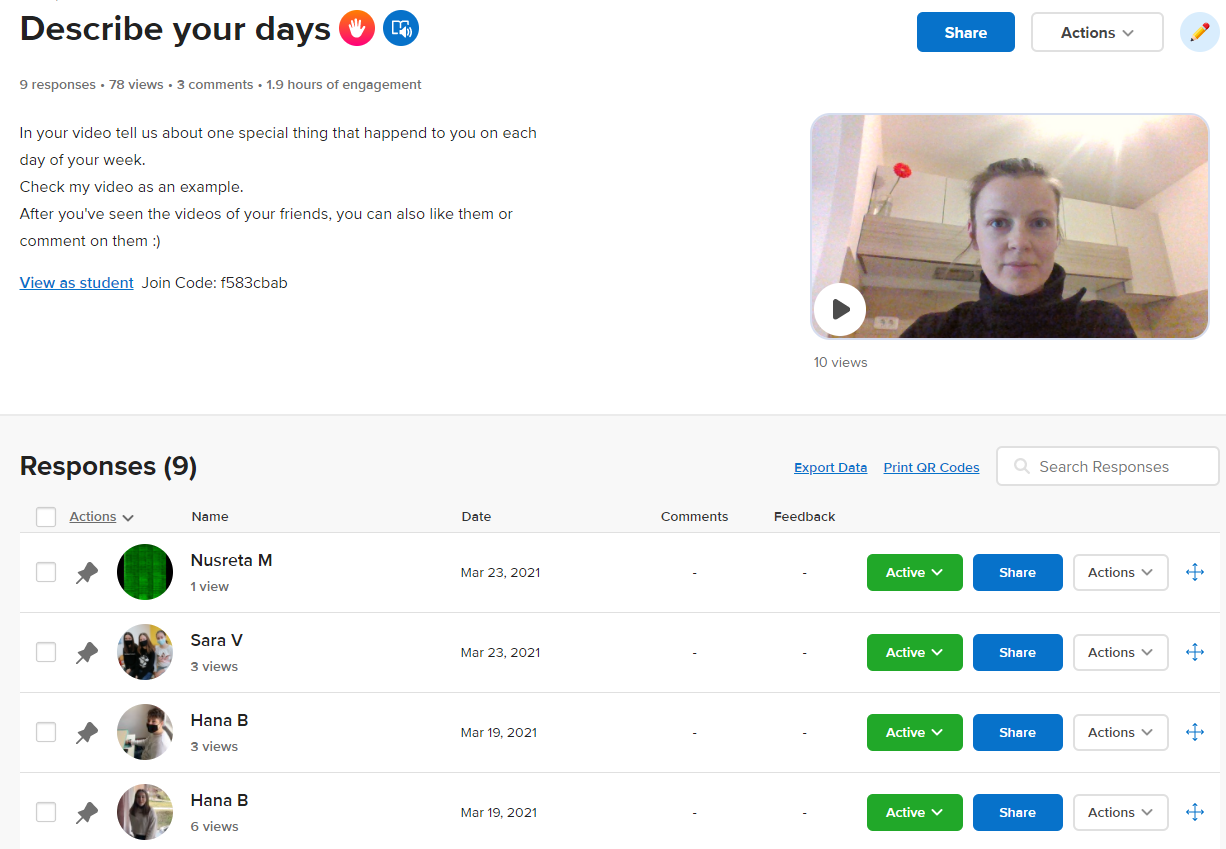Open the View as student link
The image size is (1226, 849).
77,283
